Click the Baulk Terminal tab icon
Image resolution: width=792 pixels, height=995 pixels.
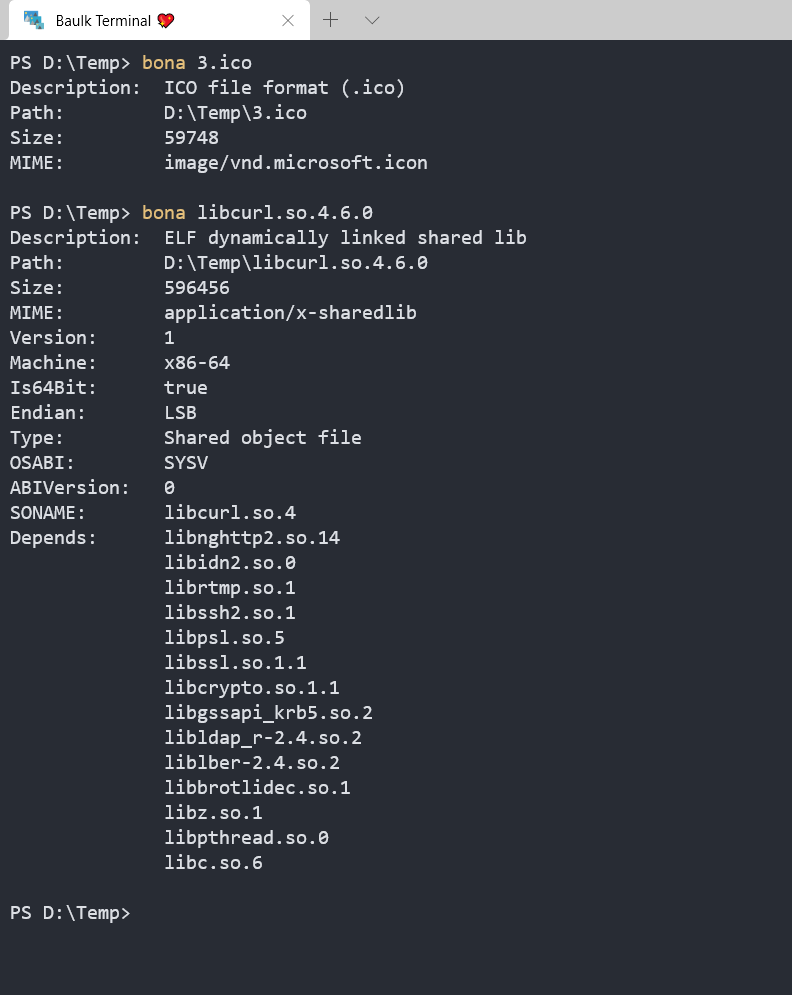34,20
